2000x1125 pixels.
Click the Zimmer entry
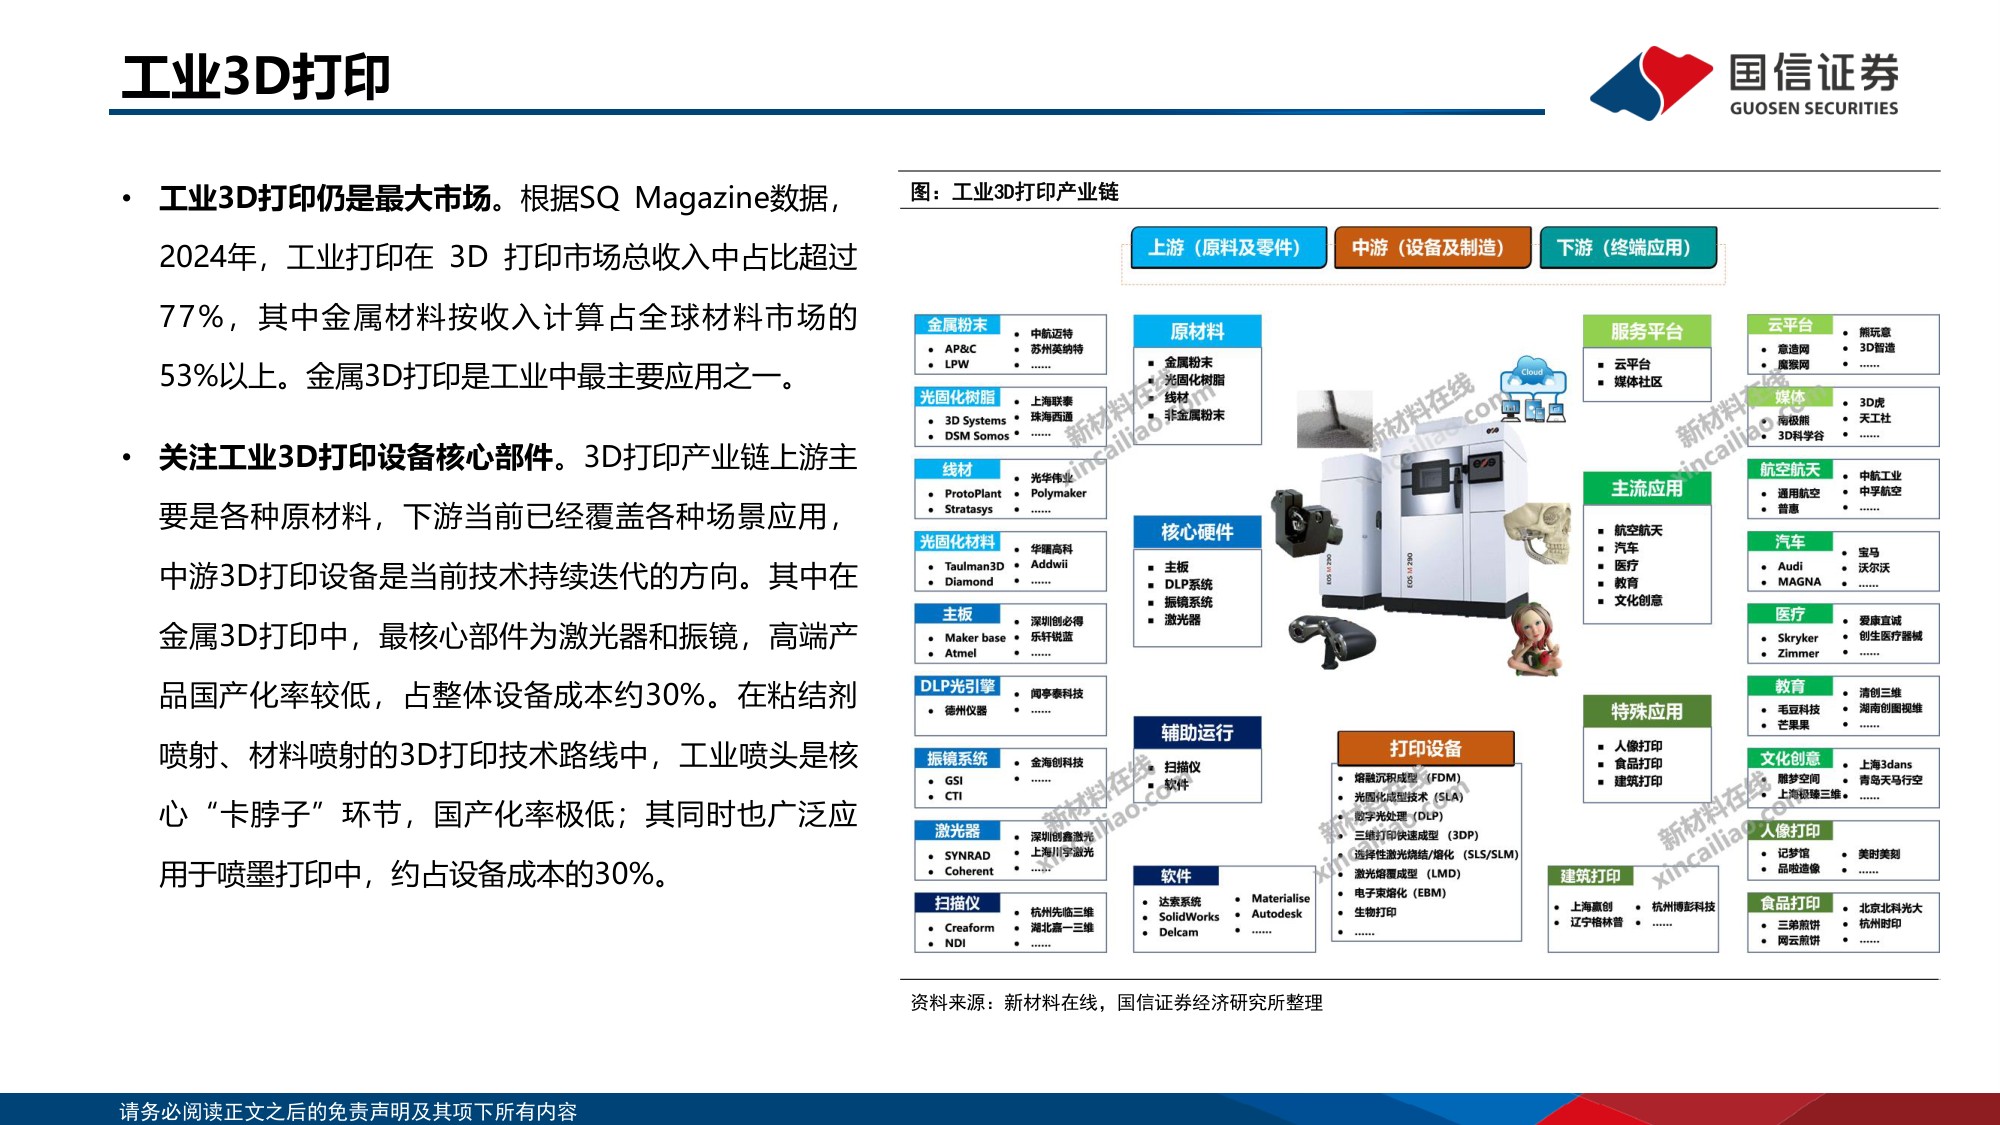1798,654
